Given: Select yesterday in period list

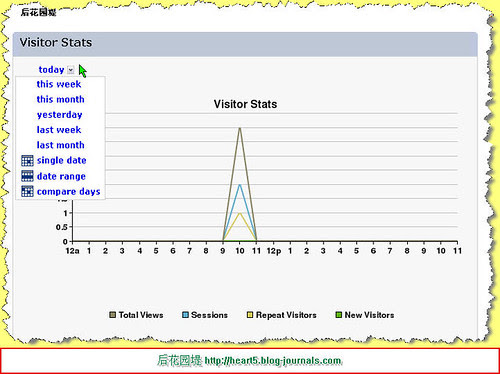Looking at the screenshot, I should tap(60, 115).
